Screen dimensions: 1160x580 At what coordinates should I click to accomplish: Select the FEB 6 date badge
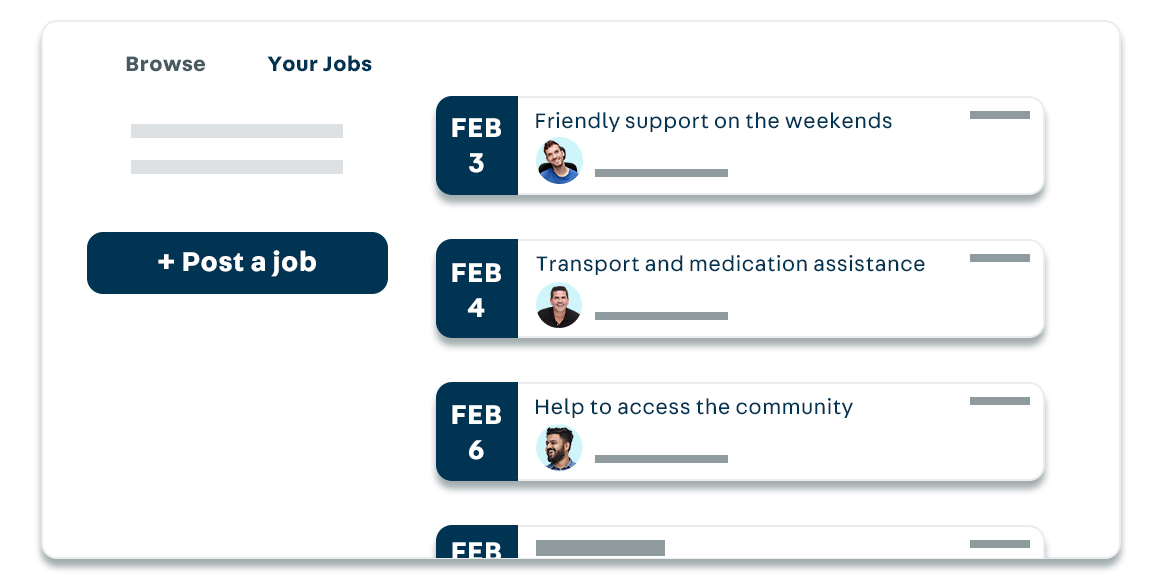tap(476, 431)
